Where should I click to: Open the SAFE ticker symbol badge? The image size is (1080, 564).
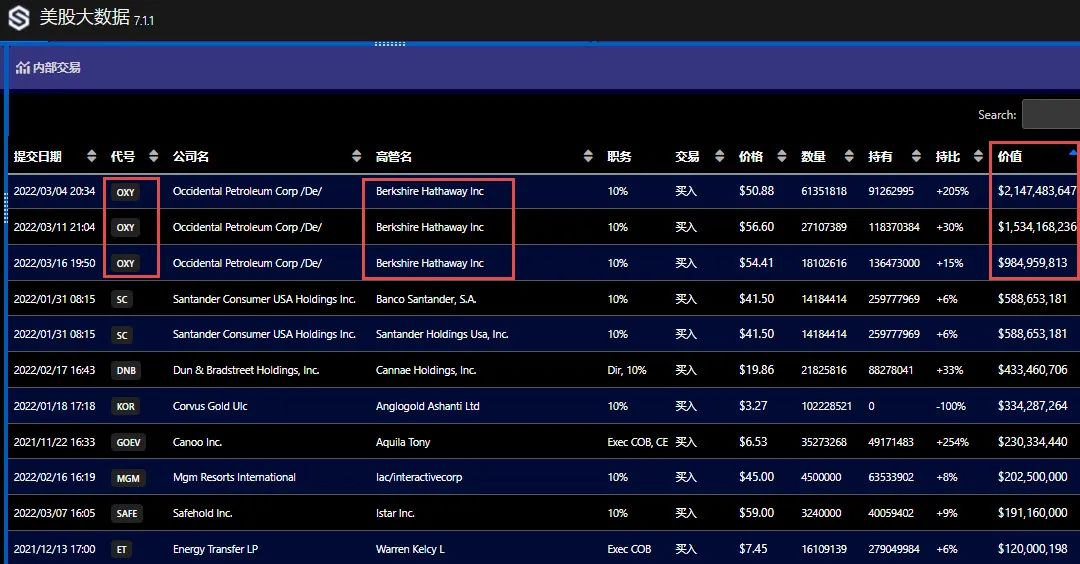click(x=127, y=513)
